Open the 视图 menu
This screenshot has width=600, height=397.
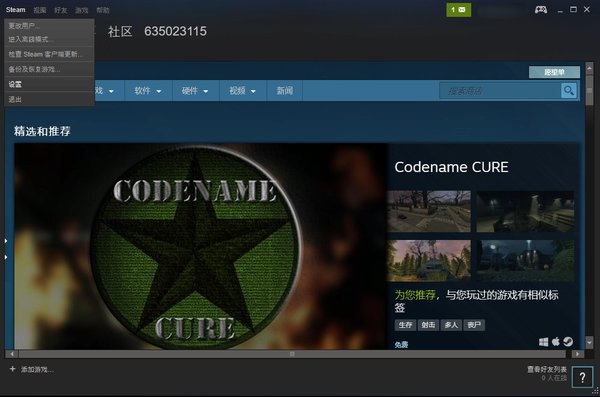click(39, 10)
